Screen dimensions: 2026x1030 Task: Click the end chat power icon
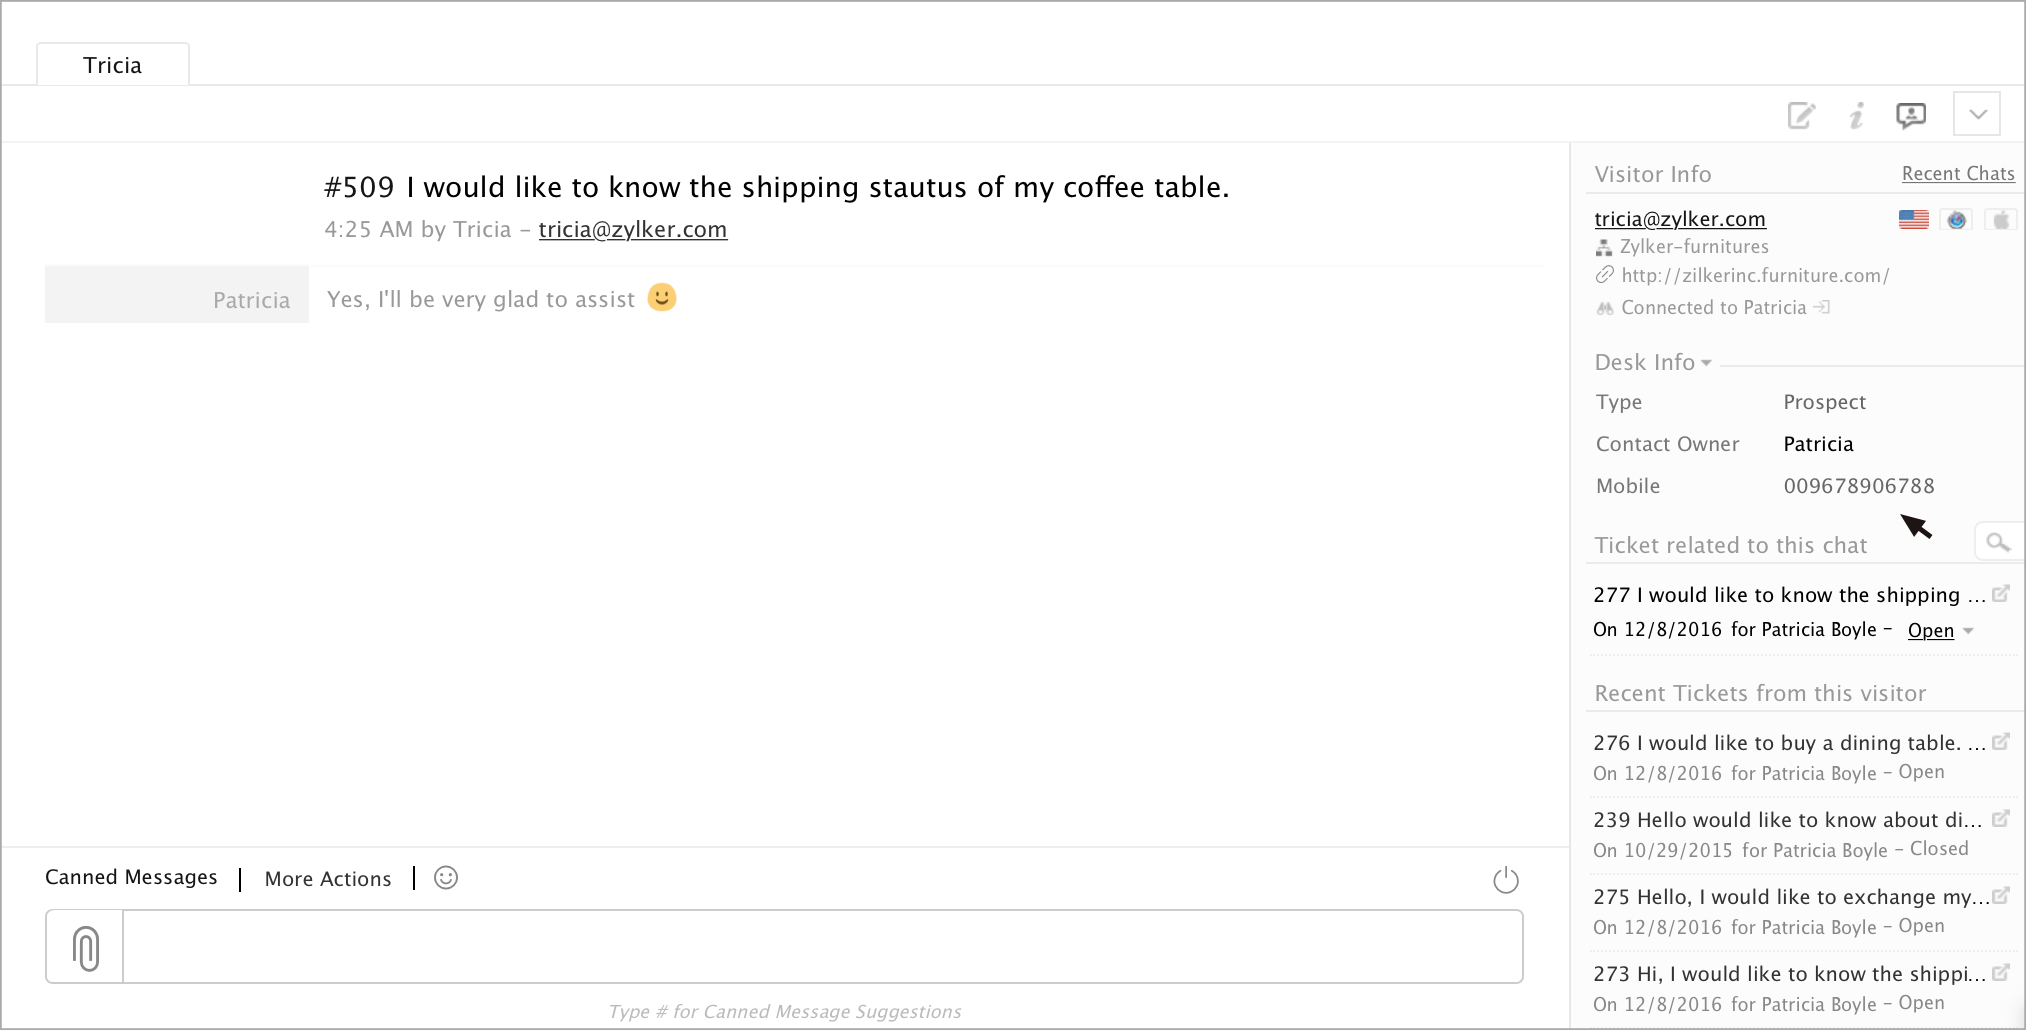tap(1505, 880)
